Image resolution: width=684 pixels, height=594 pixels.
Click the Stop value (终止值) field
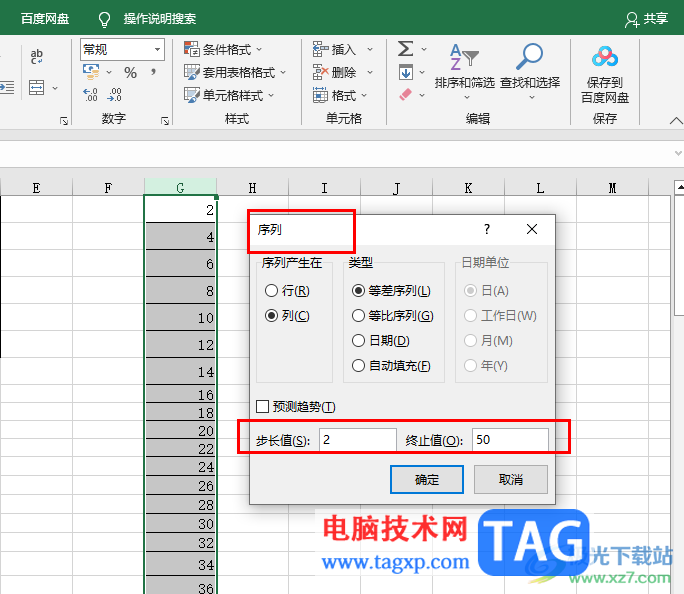[510, 439]
